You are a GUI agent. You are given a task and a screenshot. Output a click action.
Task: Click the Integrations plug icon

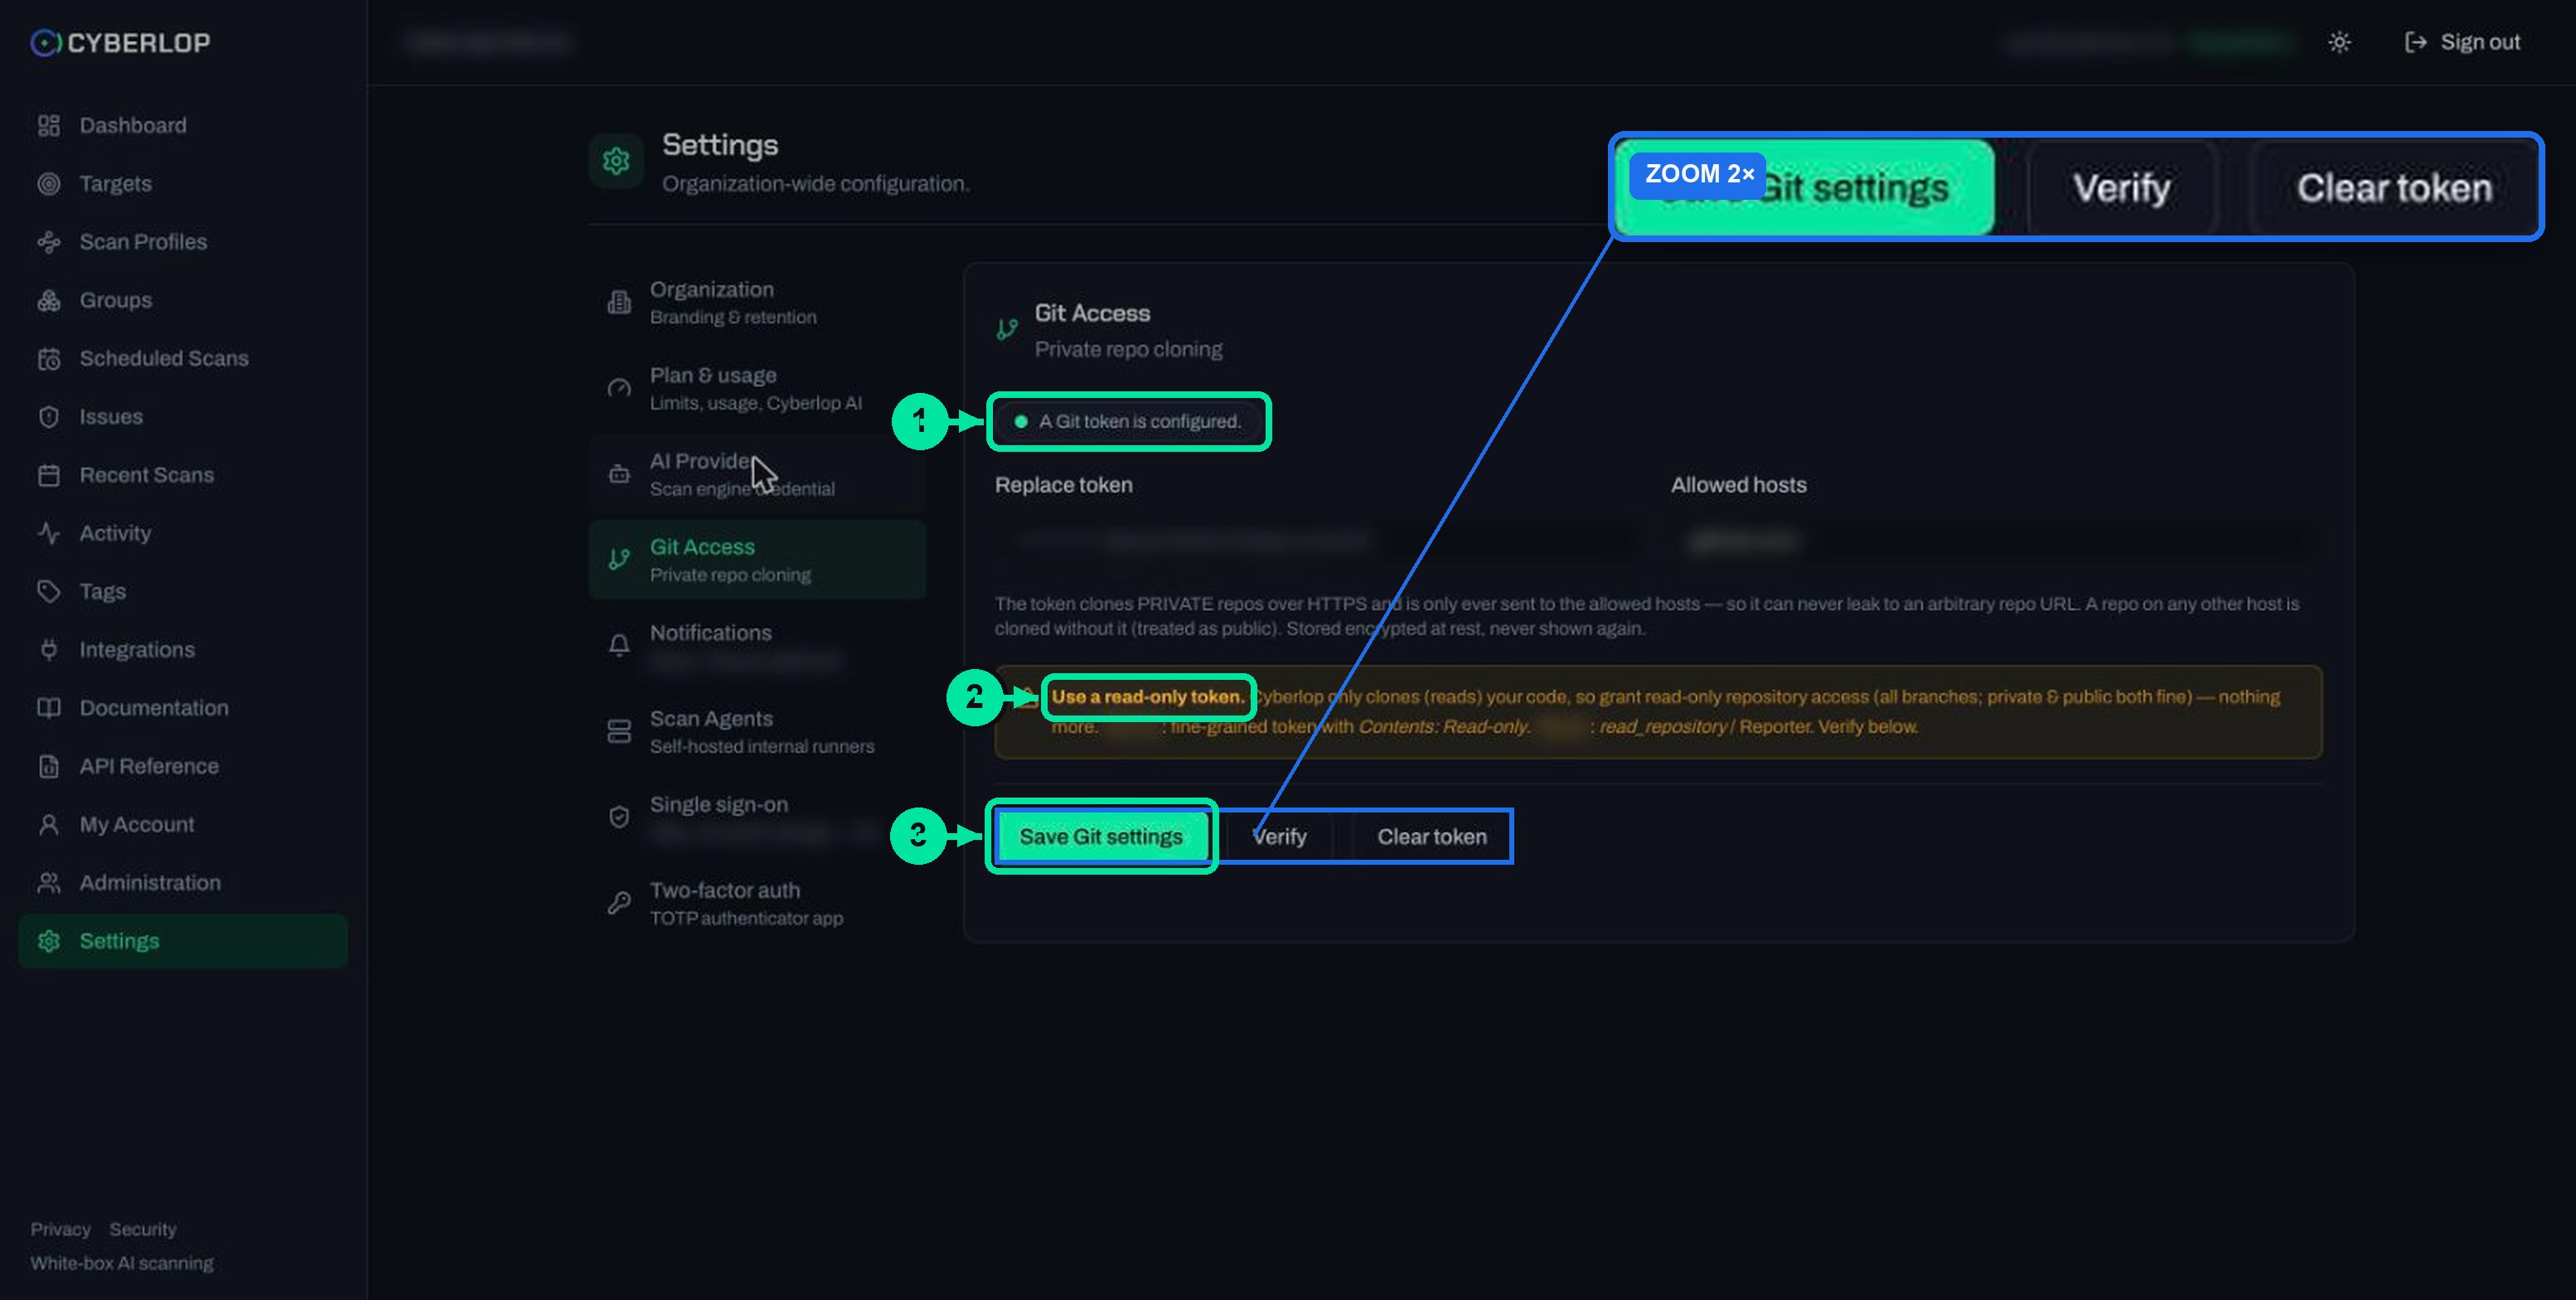tap(48, 650)
